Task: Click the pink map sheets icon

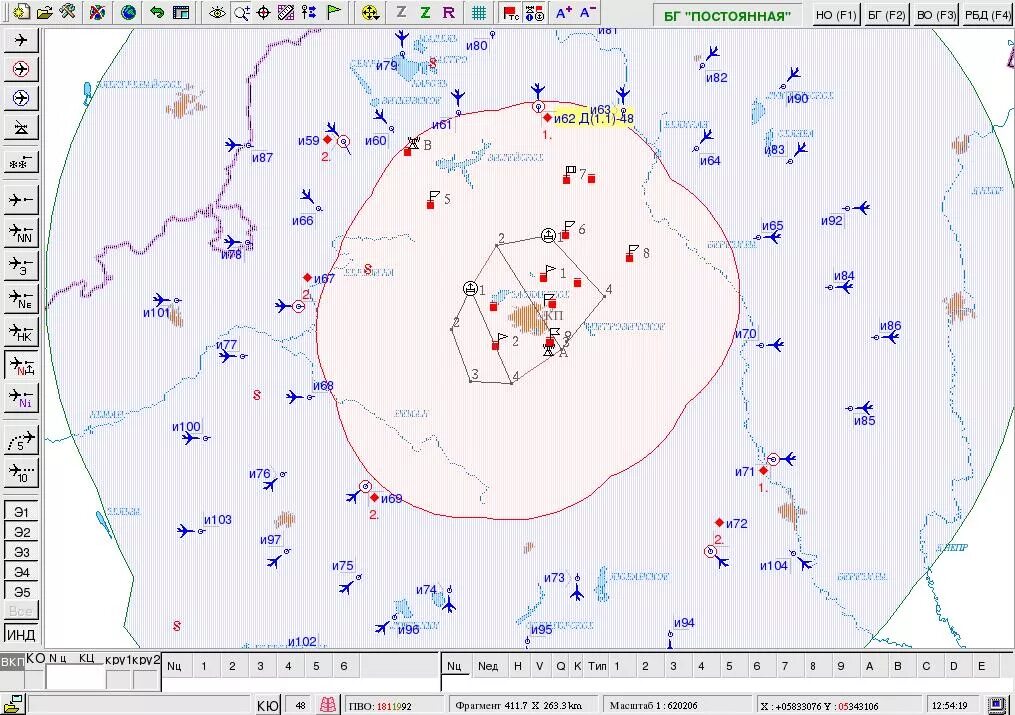Action: 328,705
